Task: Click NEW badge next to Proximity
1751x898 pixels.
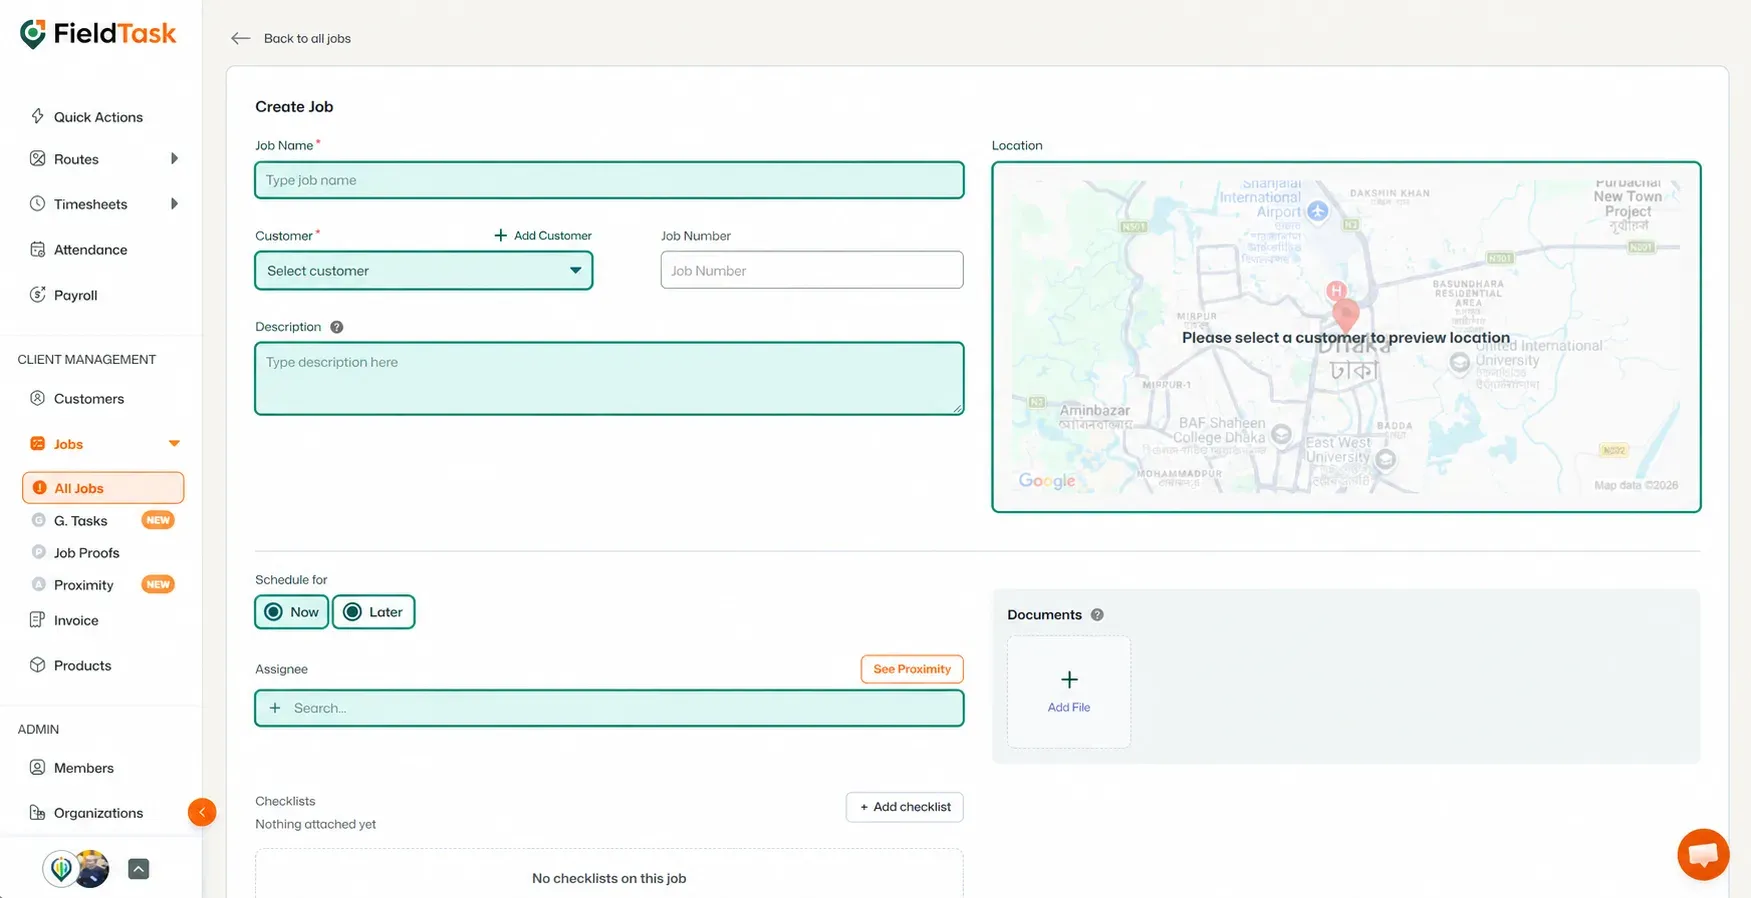Action: tap(158, 584)
